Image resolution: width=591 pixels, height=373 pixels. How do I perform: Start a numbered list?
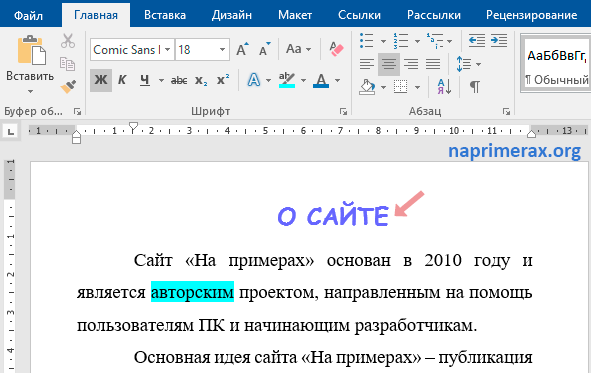[x=400, y=41]
